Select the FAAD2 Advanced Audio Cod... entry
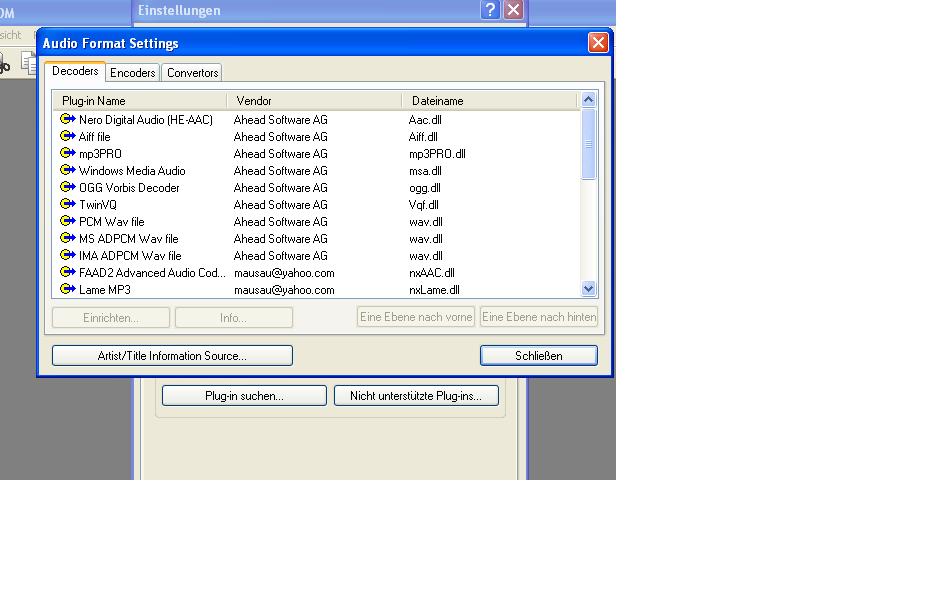Viewport: 951px width, 610px height. click(152, 272)
